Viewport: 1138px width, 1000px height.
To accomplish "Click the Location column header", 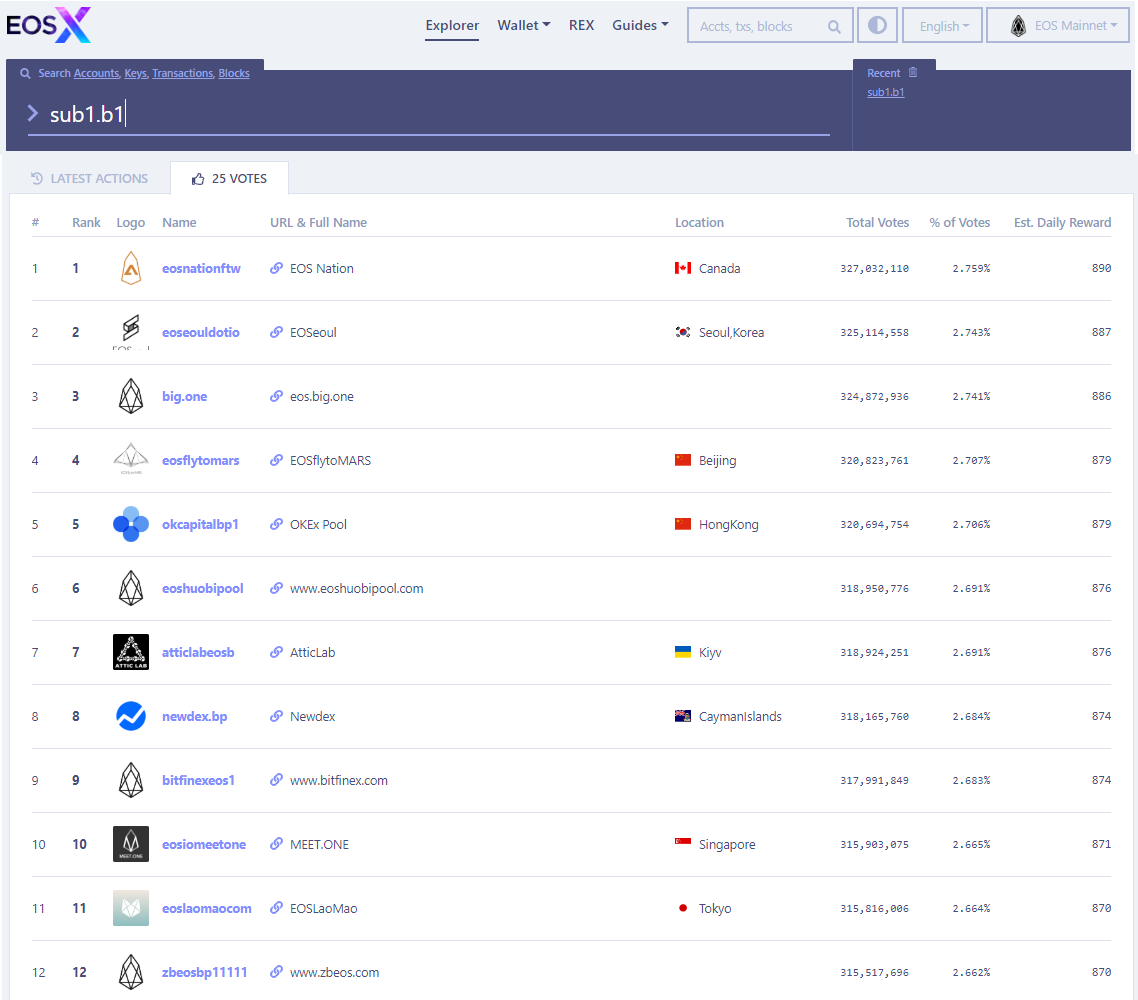I will click(699, 223).
